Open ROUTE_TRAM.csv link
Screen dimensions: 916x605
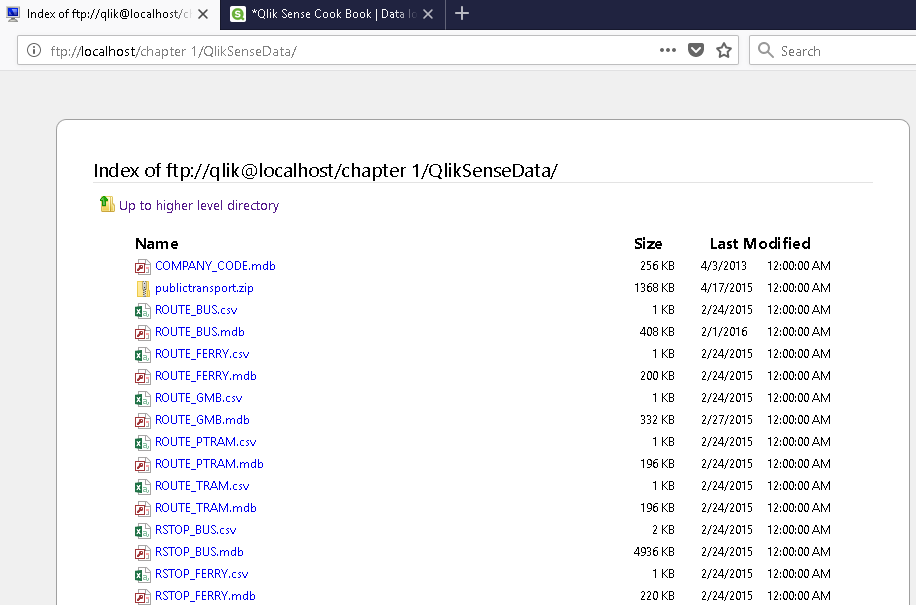[x=202, y=486]
